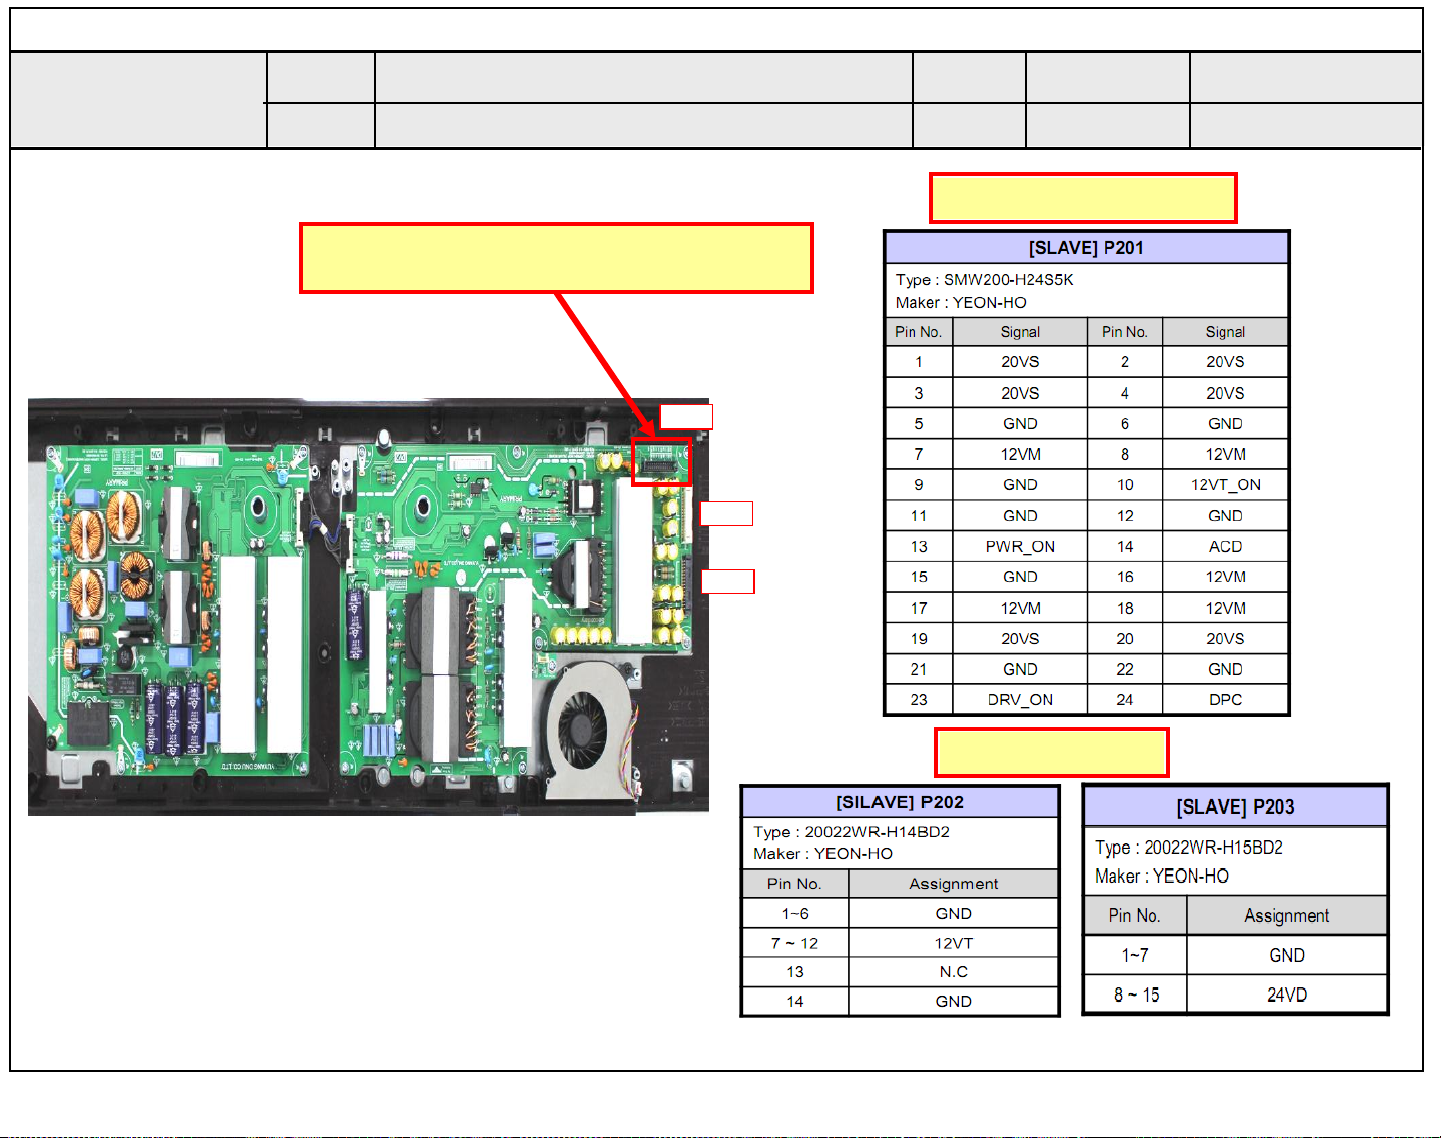Click pin number 1 in the P201 table
1441x1138 pixels.
click(x=919, y=362)
